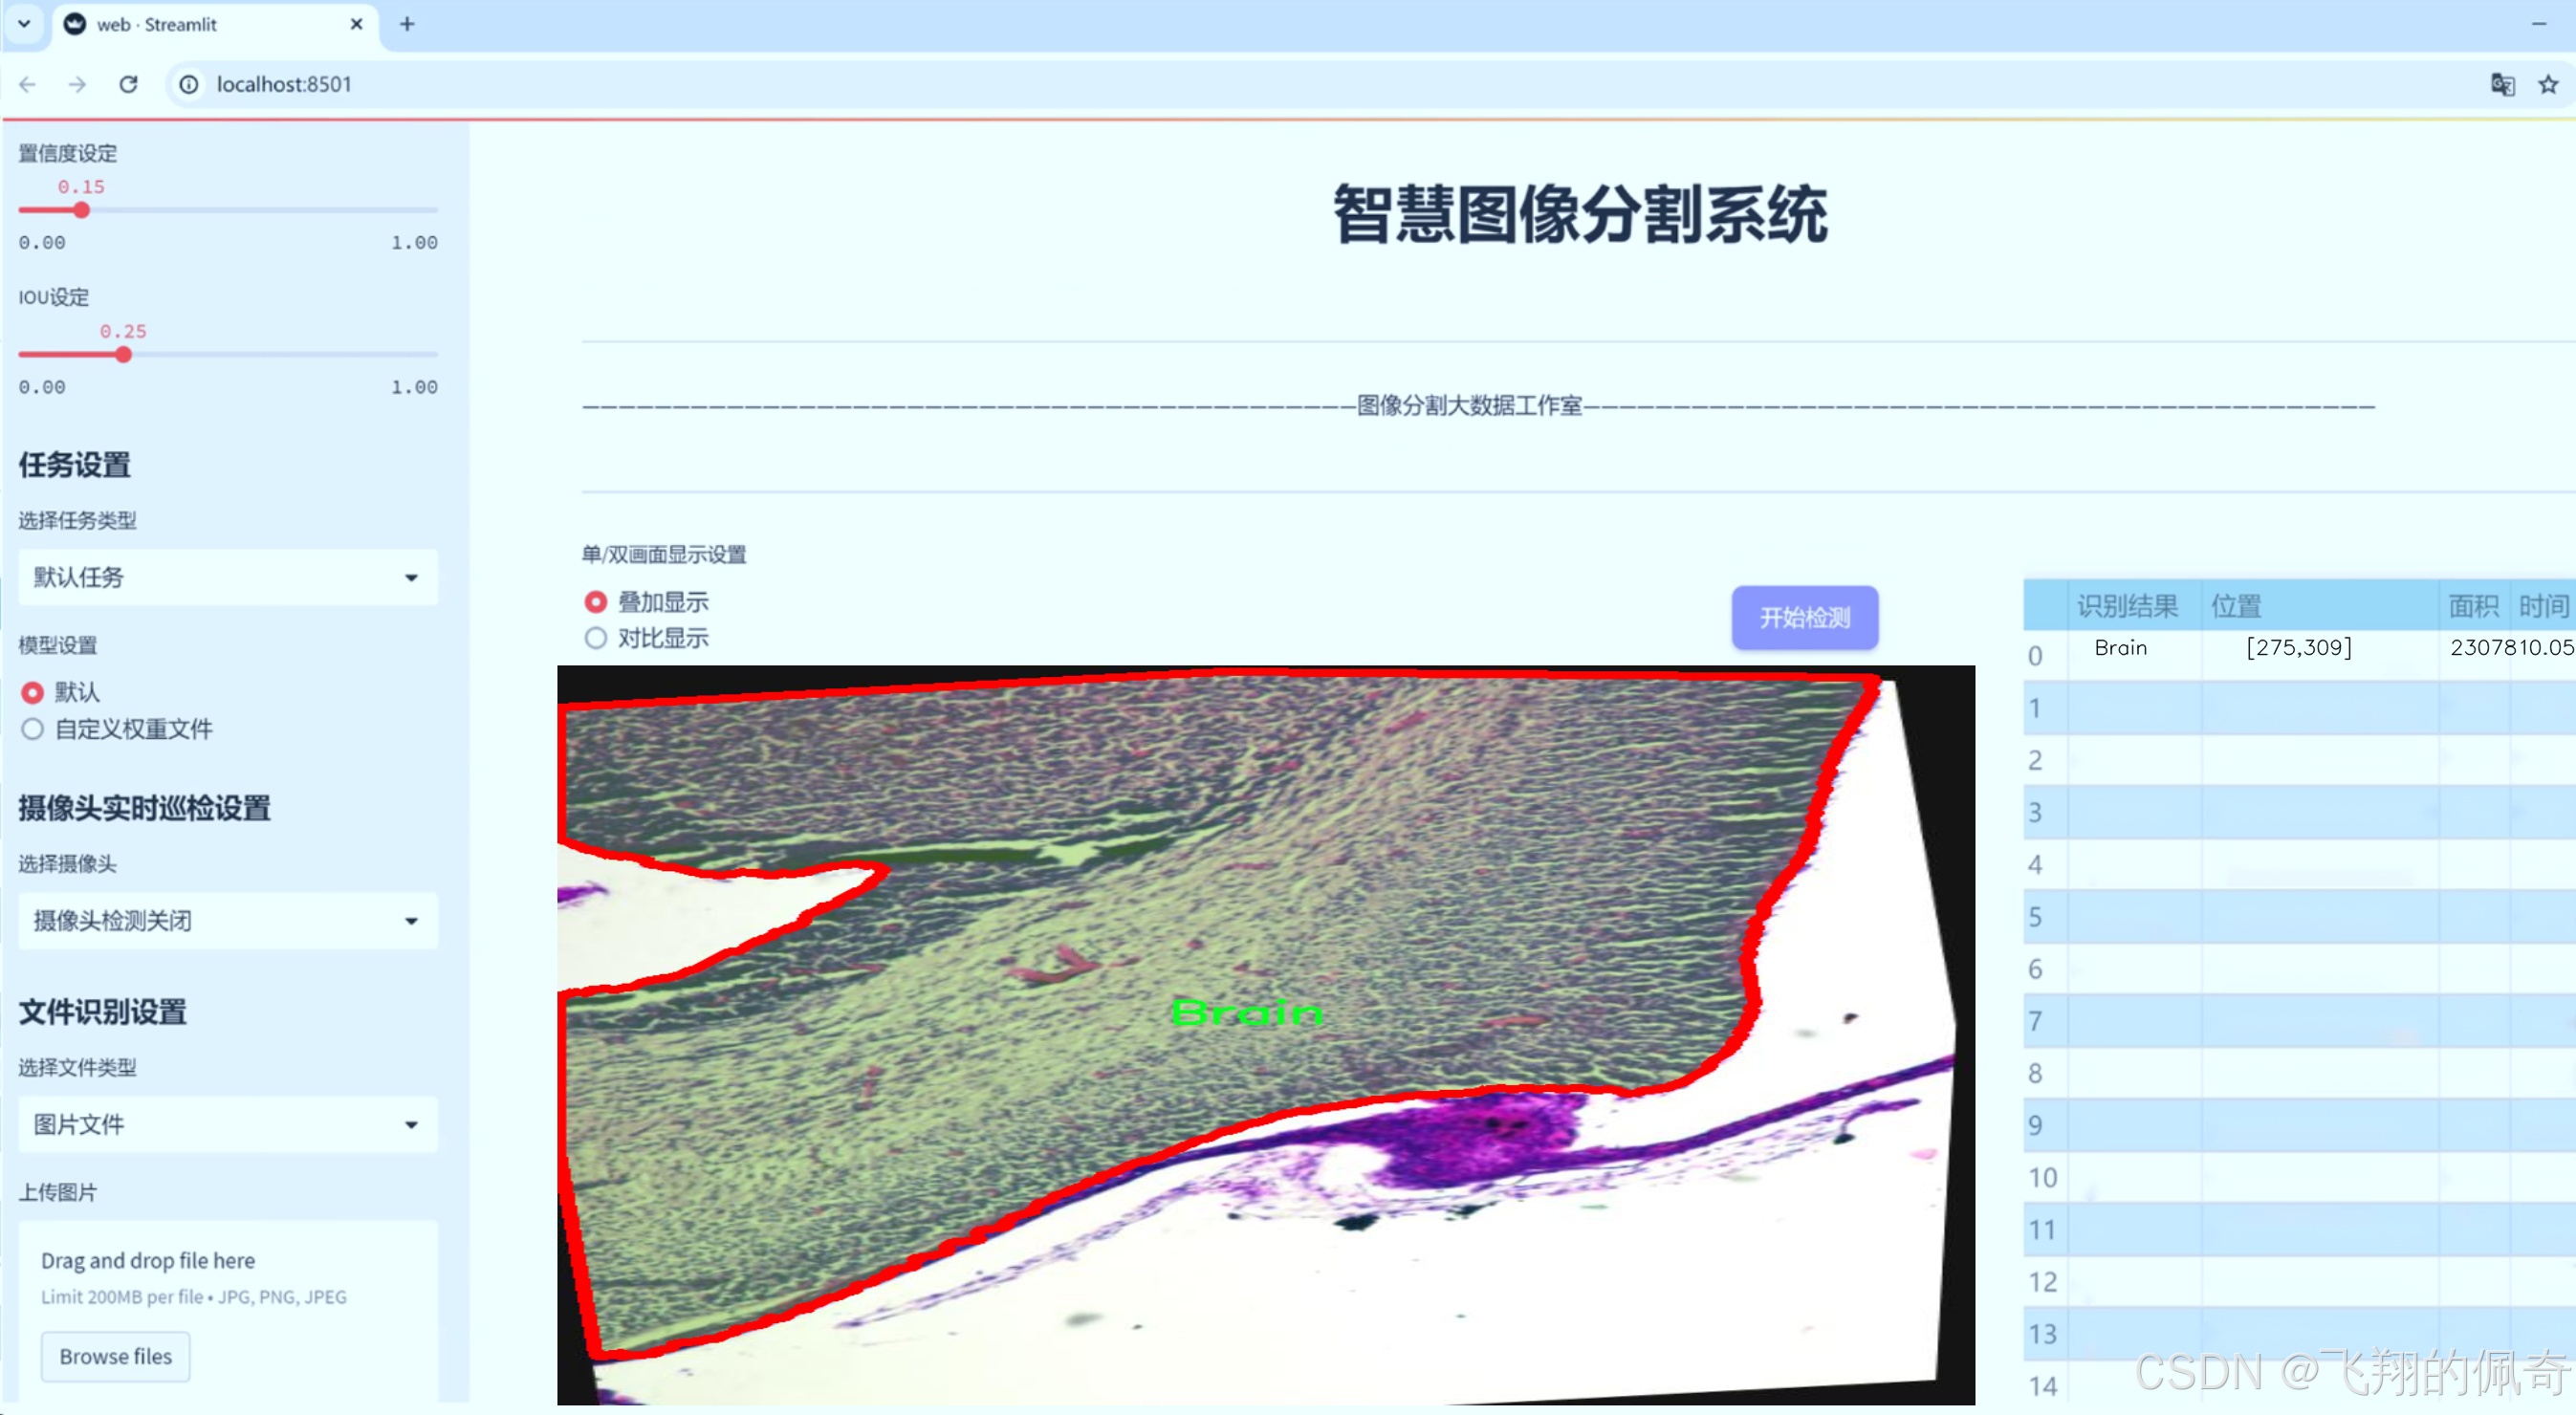Select the 叠加显示 overlay display option
Image resolution: width=2576 pixels, height=1415 pixels.
596,601
